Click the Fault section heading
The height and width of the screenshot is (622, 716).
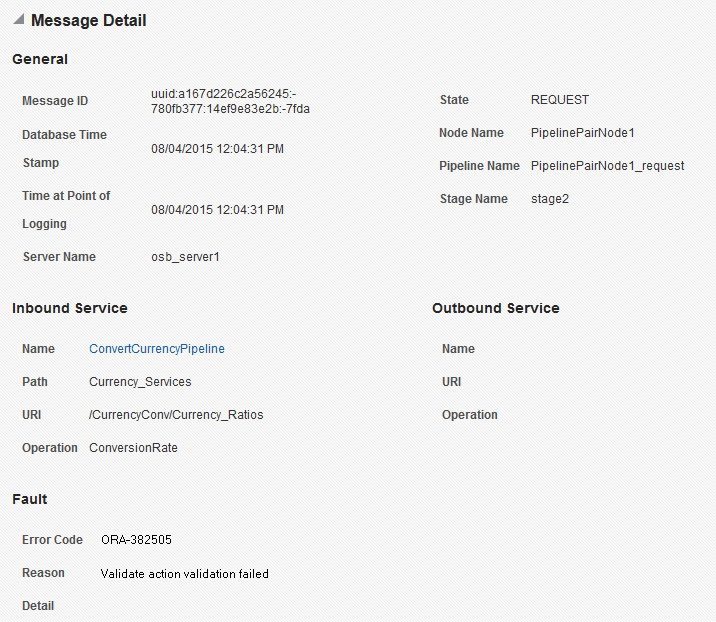(x=30, y=499)
